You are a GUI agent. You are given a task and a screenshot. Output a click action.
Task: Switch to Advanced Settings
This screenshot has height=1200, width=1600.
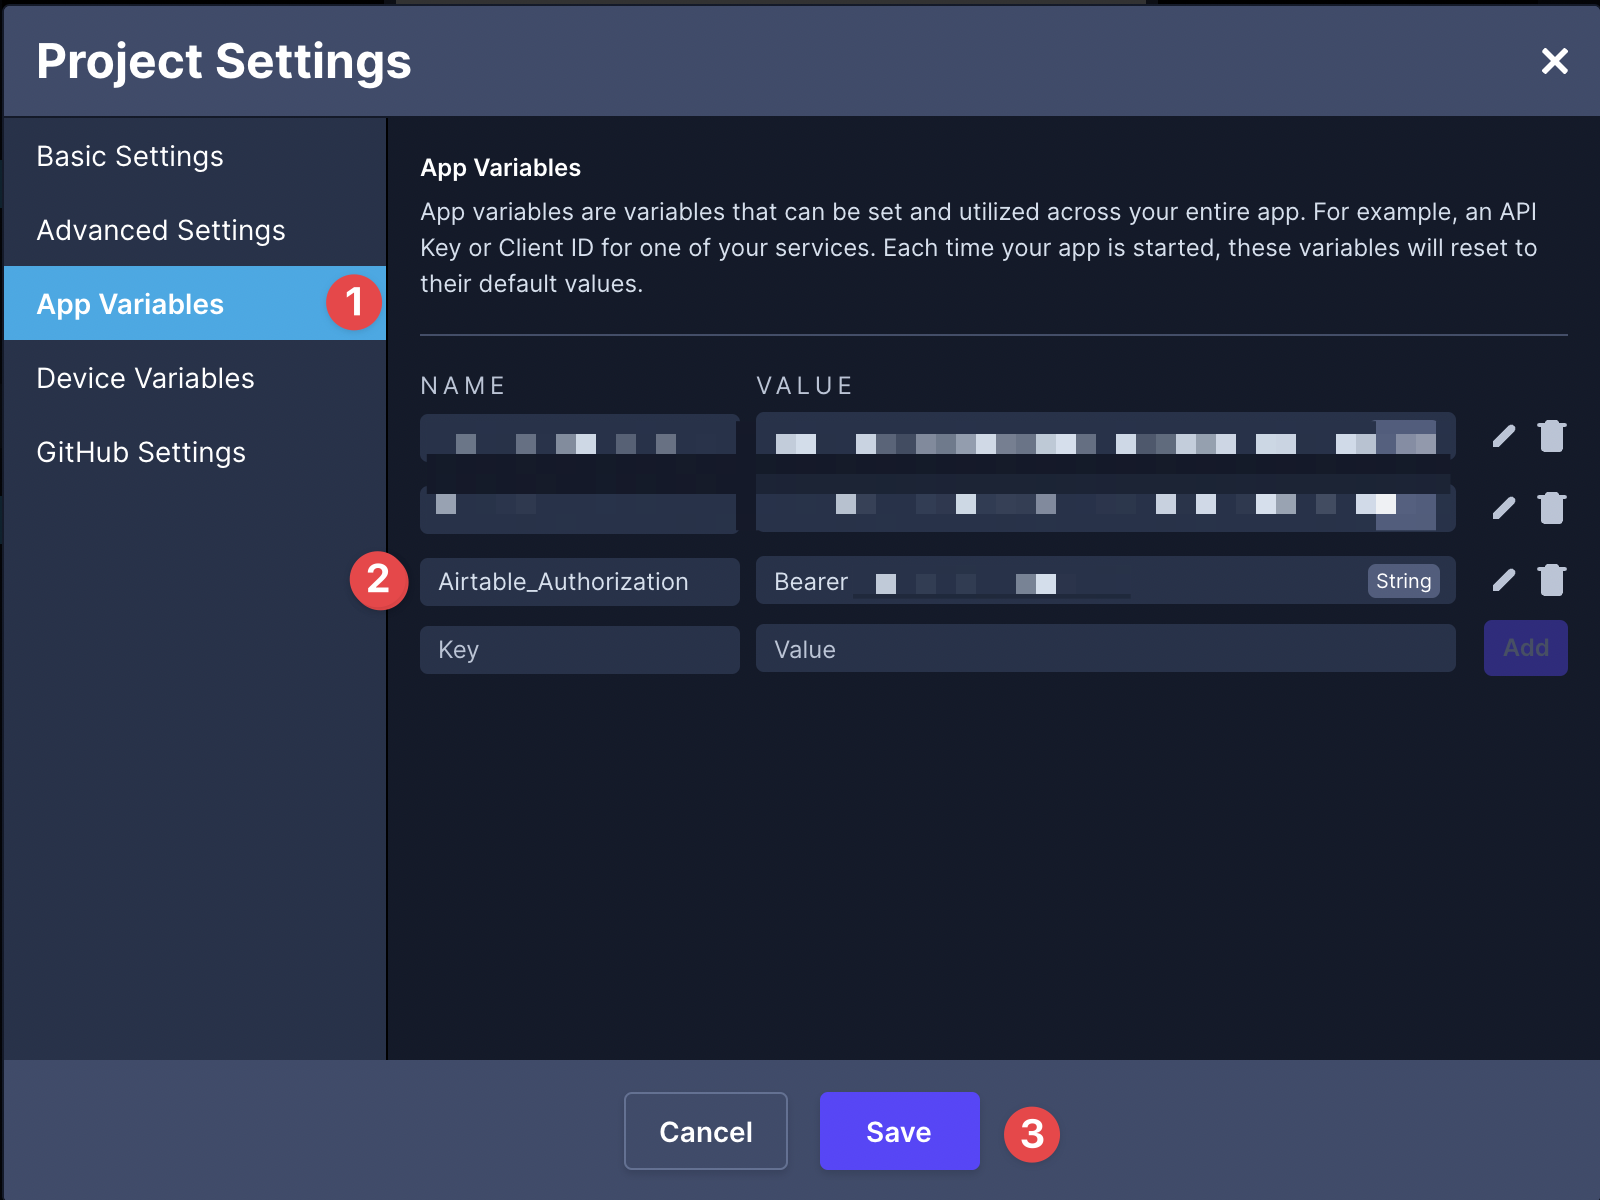[x=195, y=230]
